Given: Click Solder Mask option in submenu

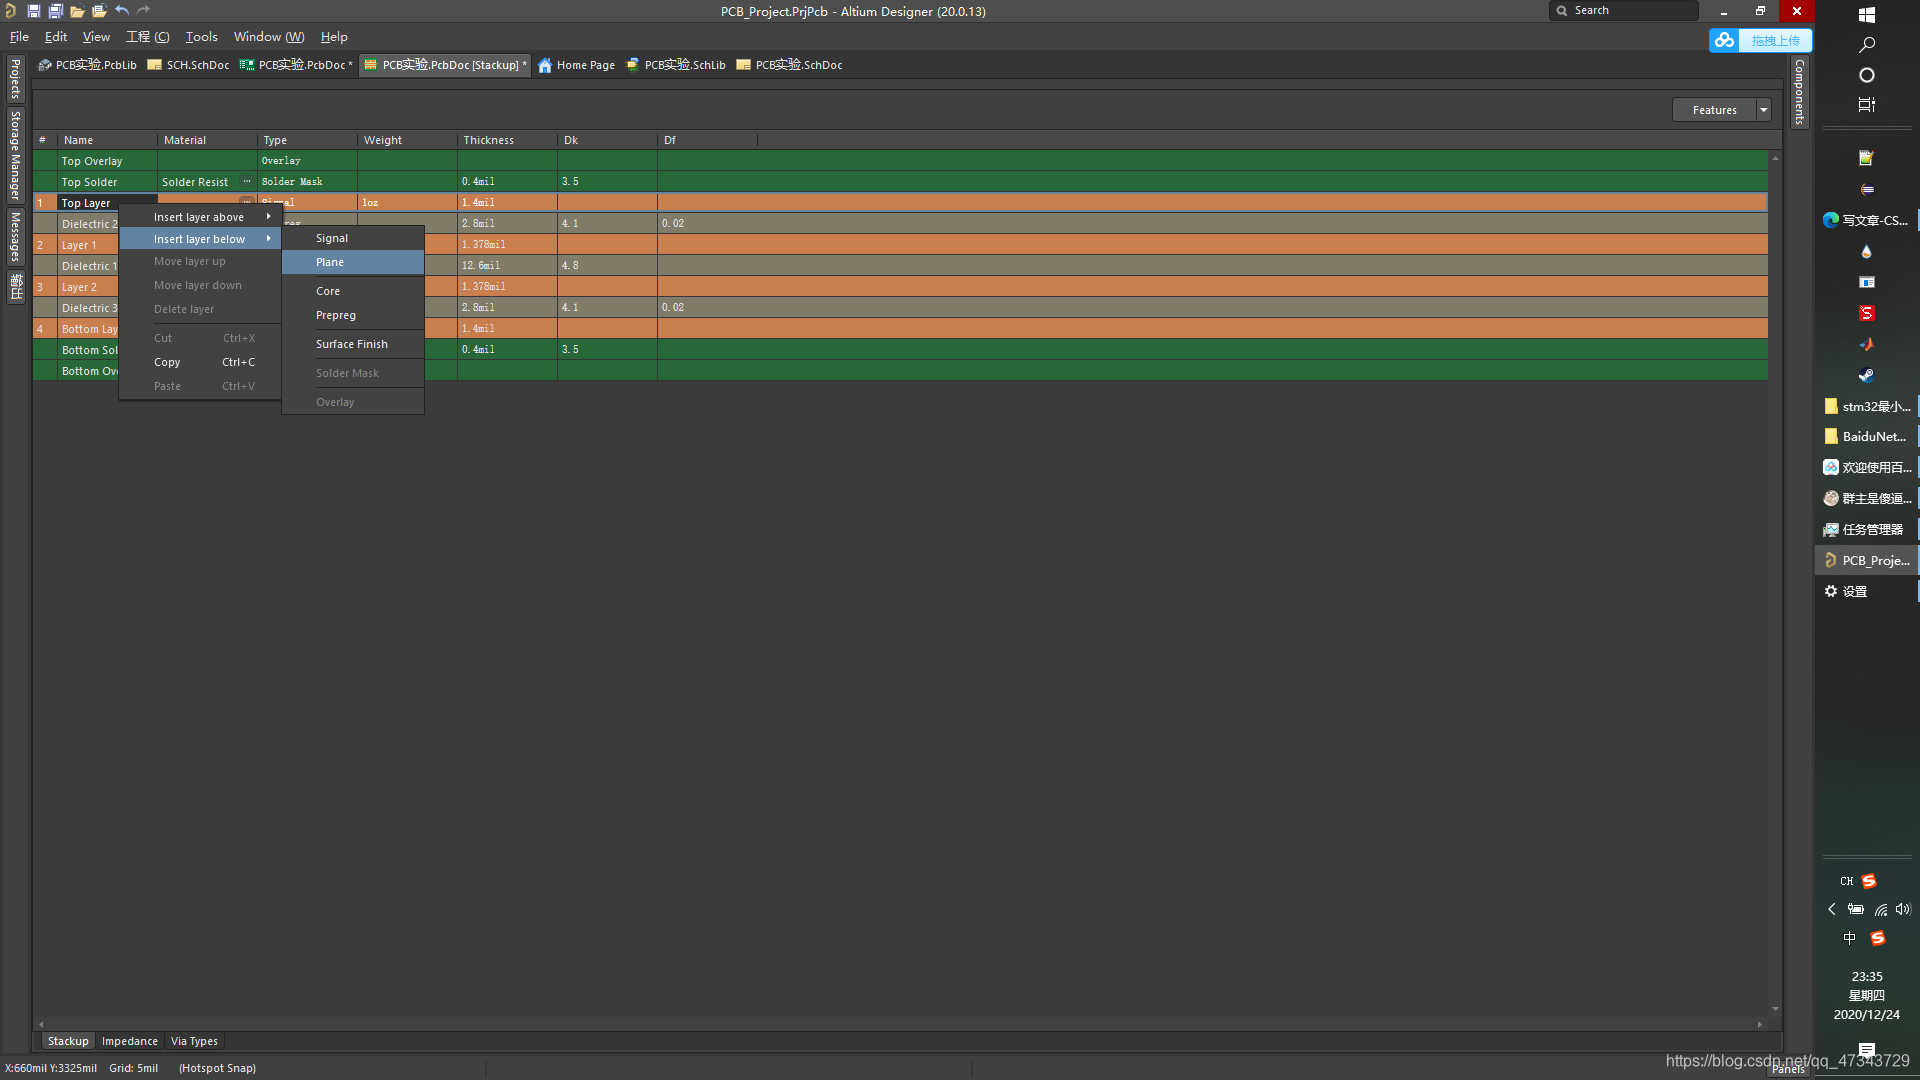Looking at the screenshot, I should coord(347,372).
